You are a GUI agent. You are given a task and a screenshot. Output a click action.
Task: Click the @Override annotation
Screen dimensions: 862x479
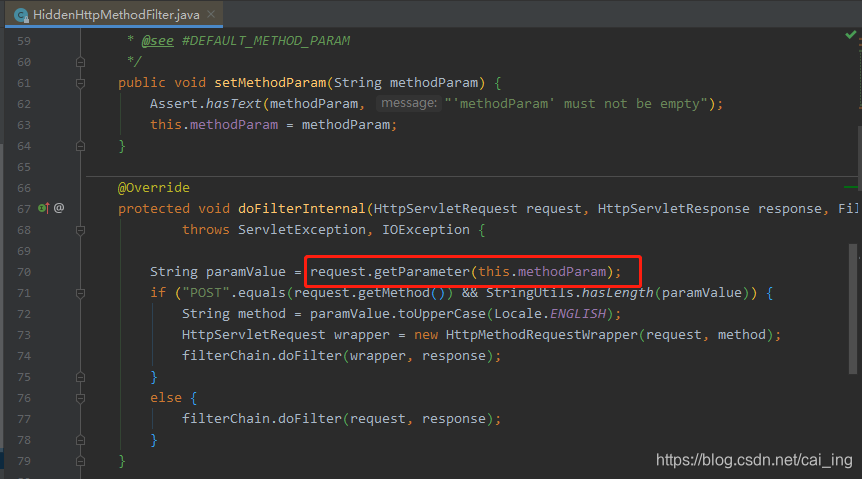click(153, 188)
